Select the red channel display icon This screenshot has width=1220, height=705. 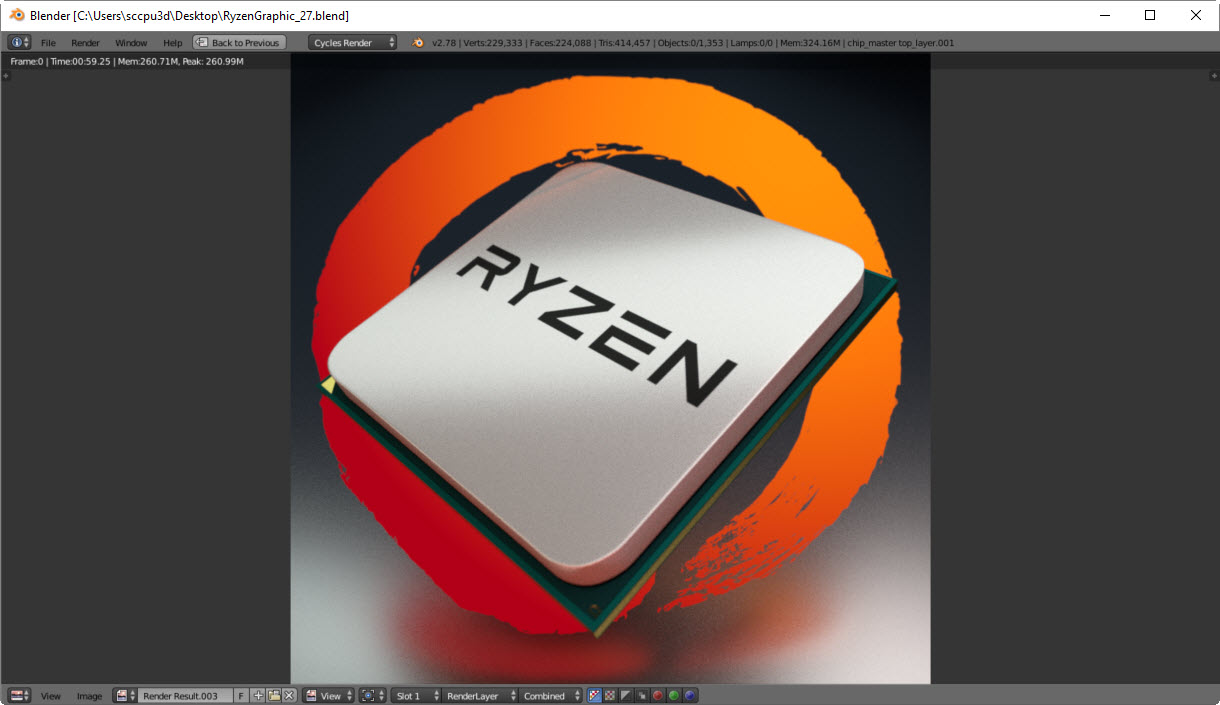pos(658,695)
